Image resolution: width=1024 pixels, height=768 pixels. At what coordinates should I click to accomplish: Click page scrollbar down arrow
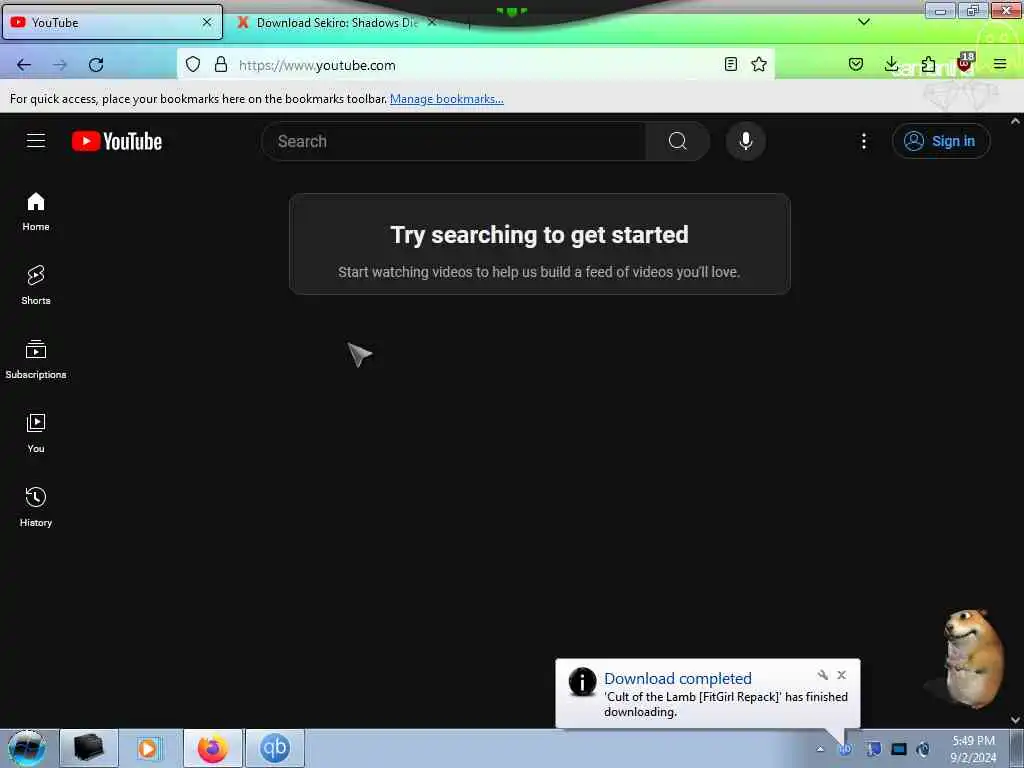click(x=1016, y=720)
